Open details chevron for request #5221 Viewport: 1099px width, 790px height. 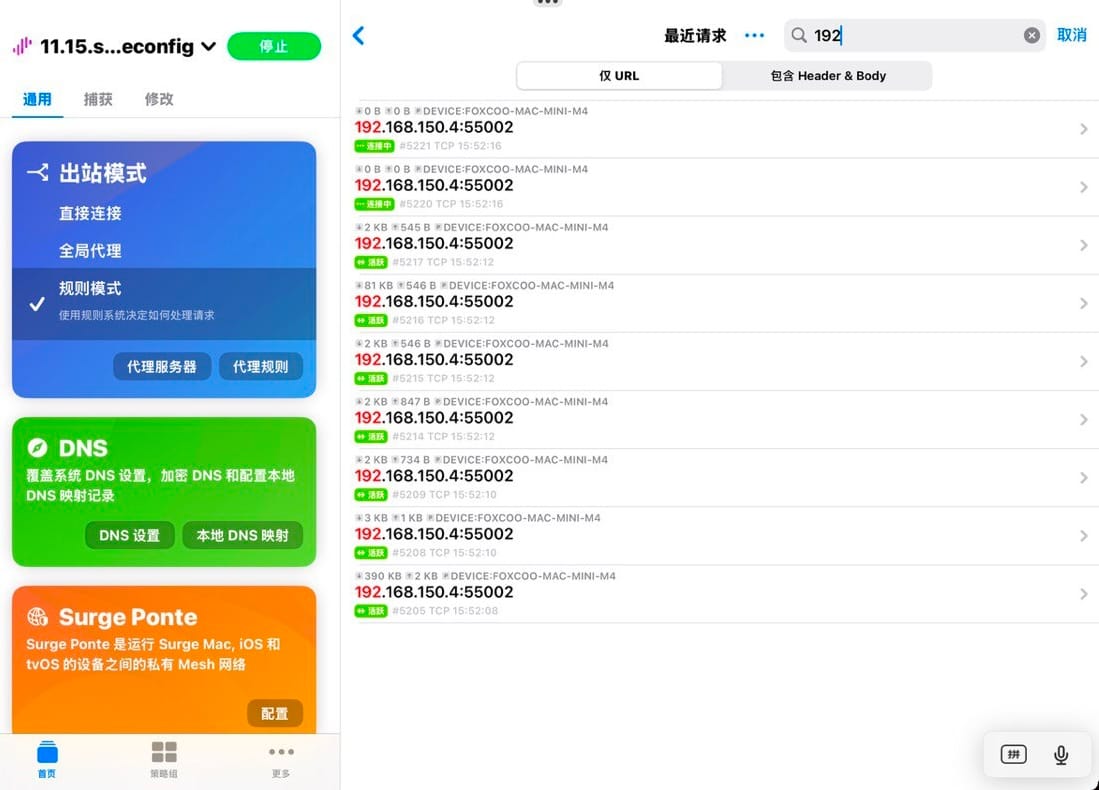(x=1084, y=129)
